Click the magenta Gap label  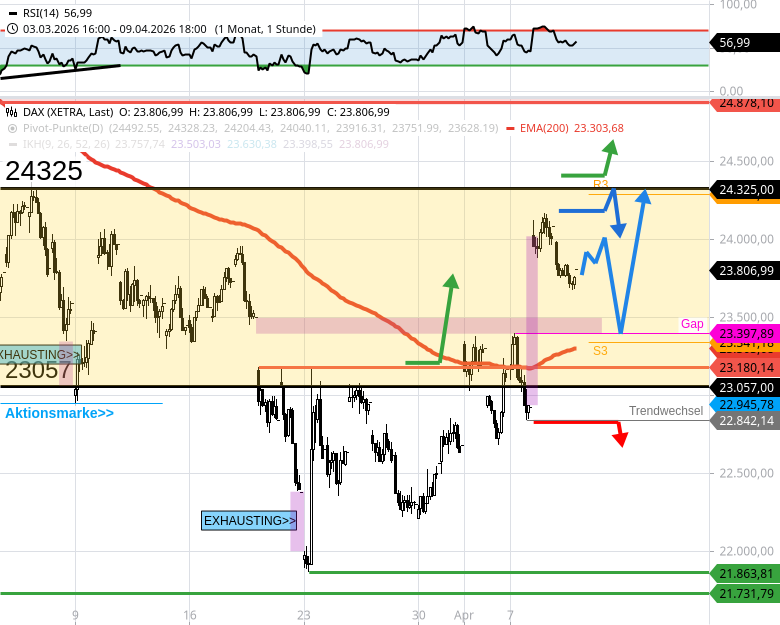coord(692,324)
